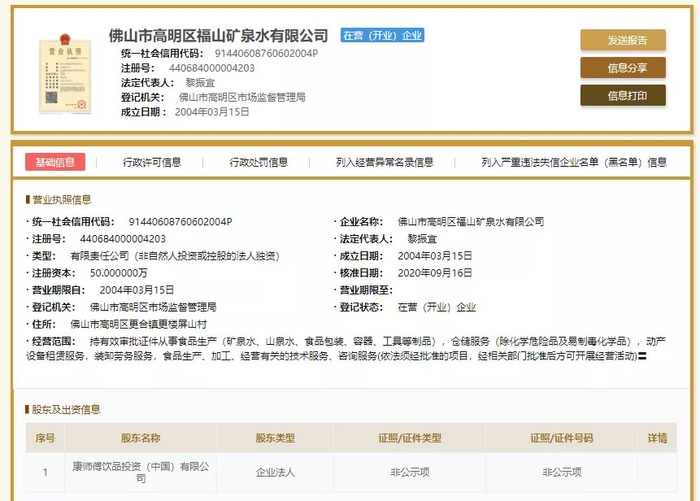Click the 在营（开业）企业 status badge
This screenshot has width=700, height=501.
pos(382,35)
